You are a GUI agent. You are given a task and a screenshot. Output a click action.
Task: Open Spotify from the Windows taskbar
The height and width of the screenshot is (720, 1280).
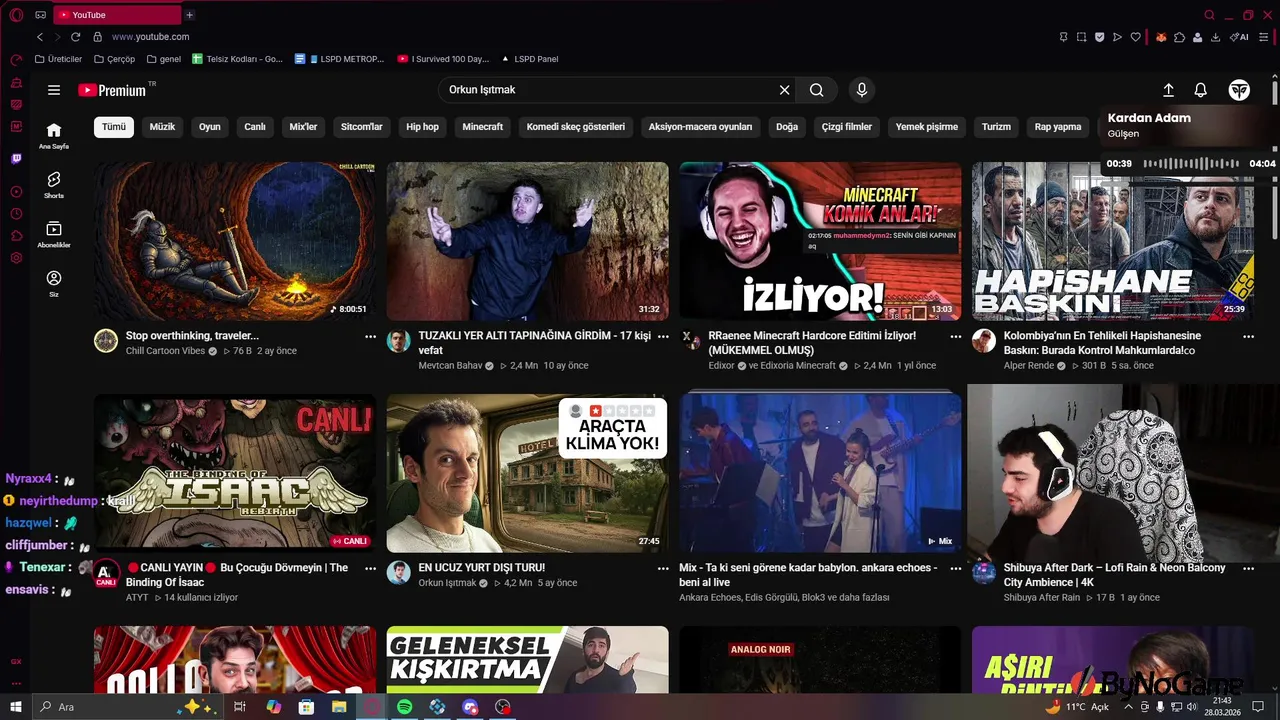tap(404, 707)
